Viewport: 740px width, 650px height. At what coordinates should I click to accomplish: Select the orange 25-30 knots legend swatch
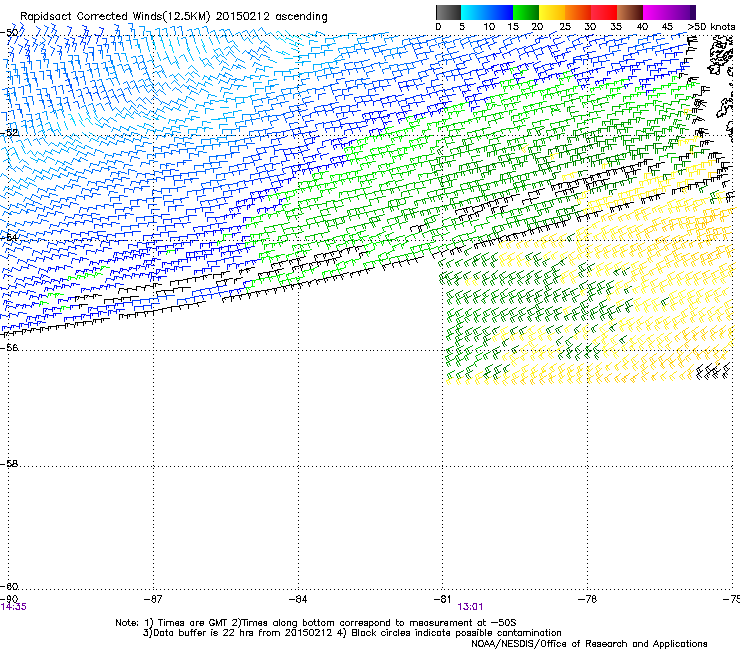(x=578, y=12)
